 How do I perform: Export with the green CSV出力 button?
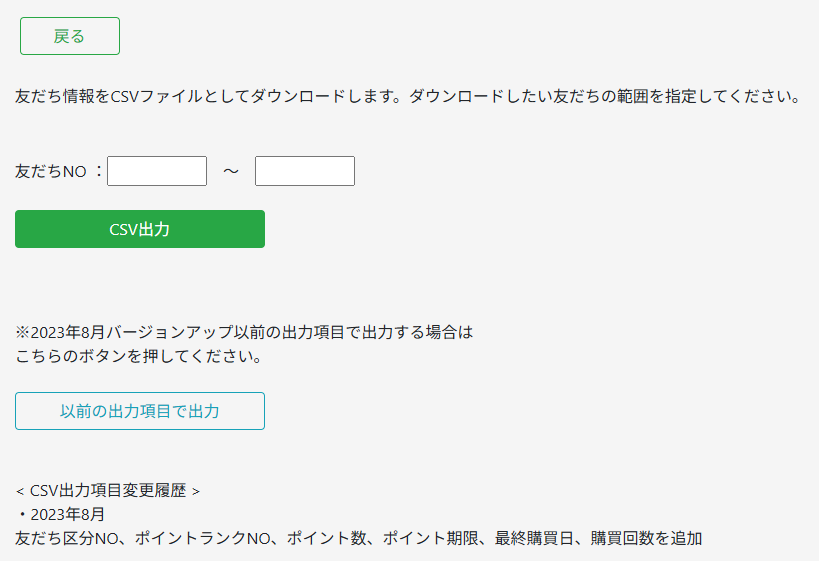click(140, 229)
